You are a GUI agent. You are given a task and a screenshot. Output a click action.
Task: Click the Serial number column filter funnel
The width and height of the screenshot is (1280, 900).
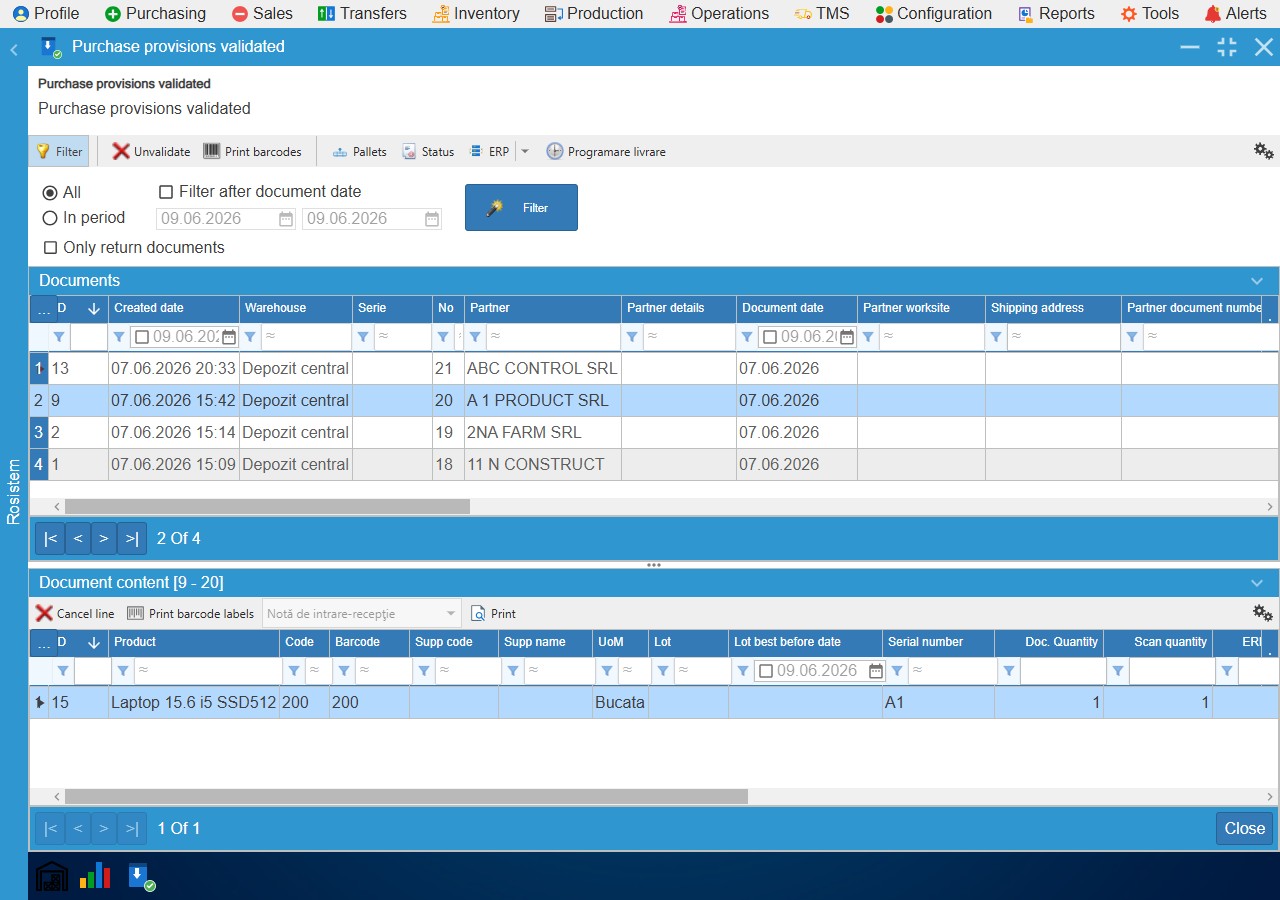[x=897, y=671]
